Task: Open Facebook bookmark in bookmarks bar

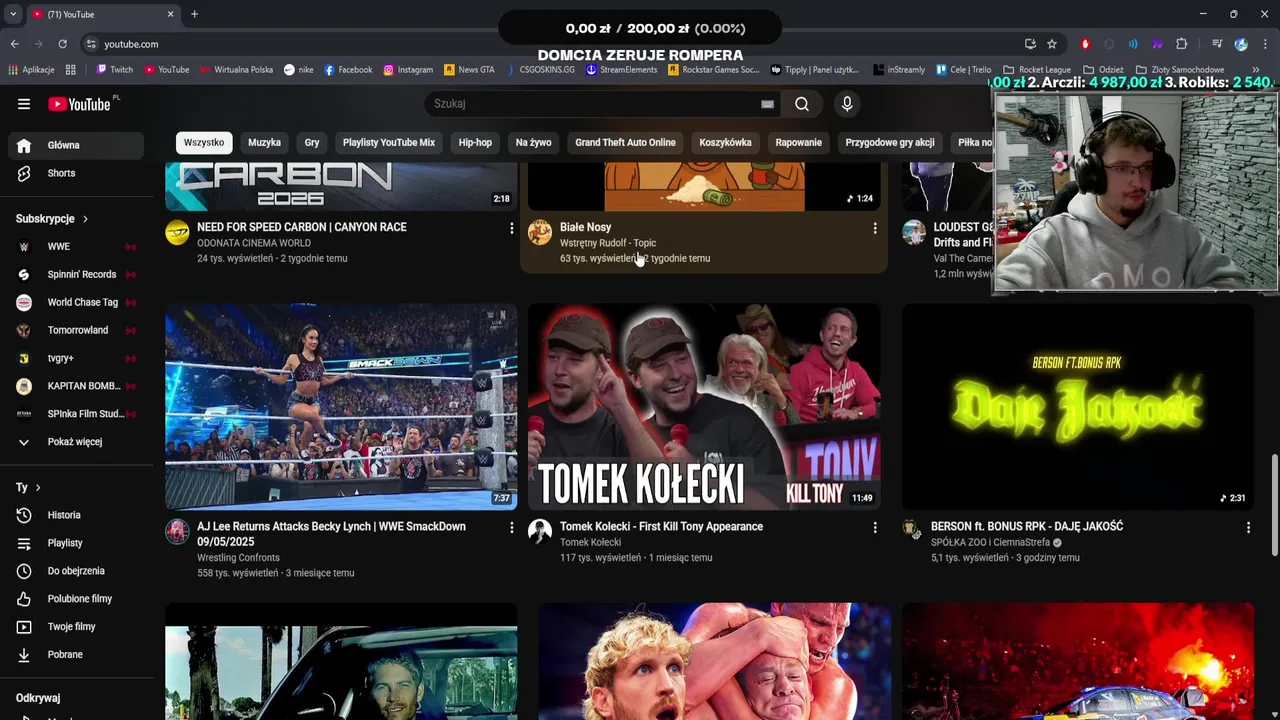Action: [x=348, y=70]
